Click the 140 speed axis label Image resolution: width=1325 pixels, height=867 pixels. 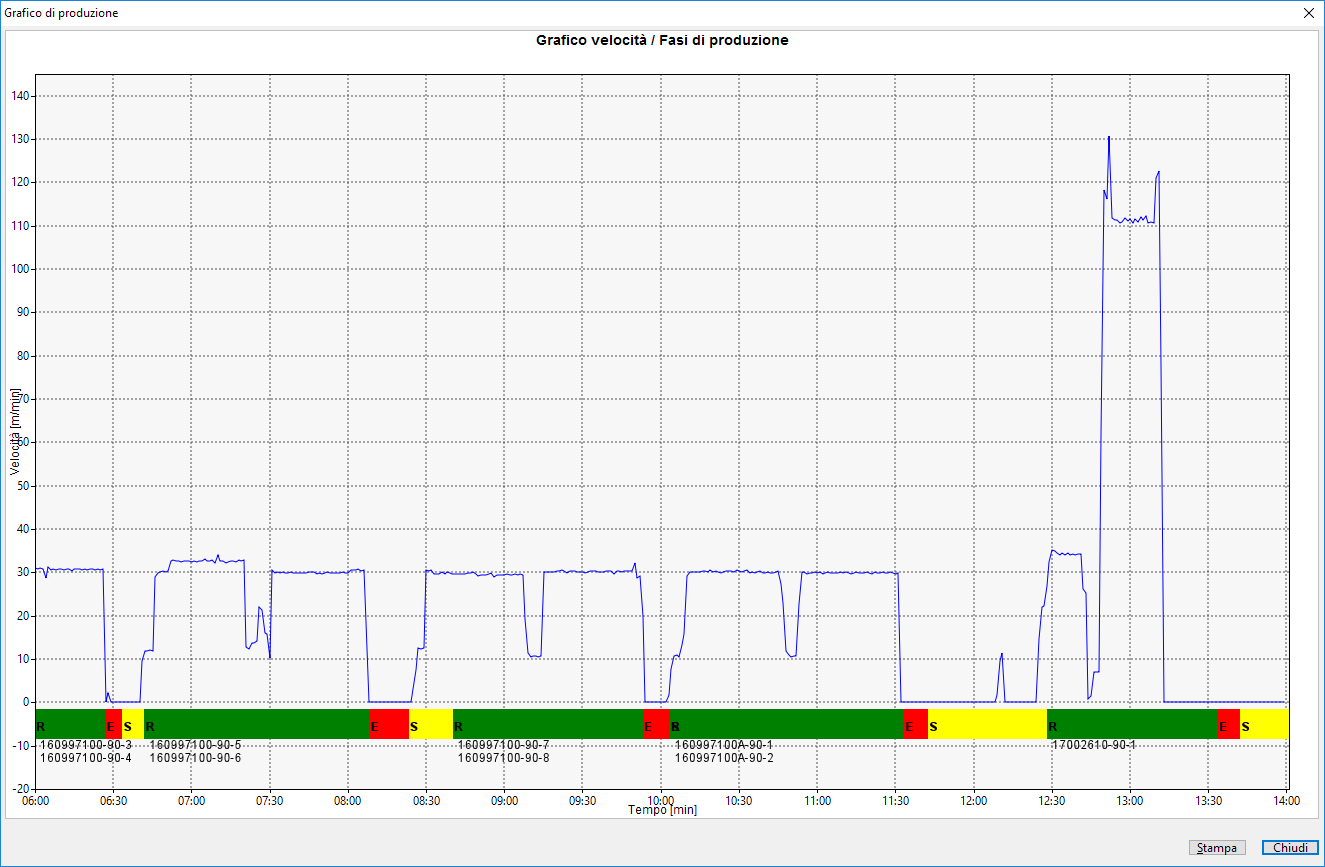coord(21,96)
